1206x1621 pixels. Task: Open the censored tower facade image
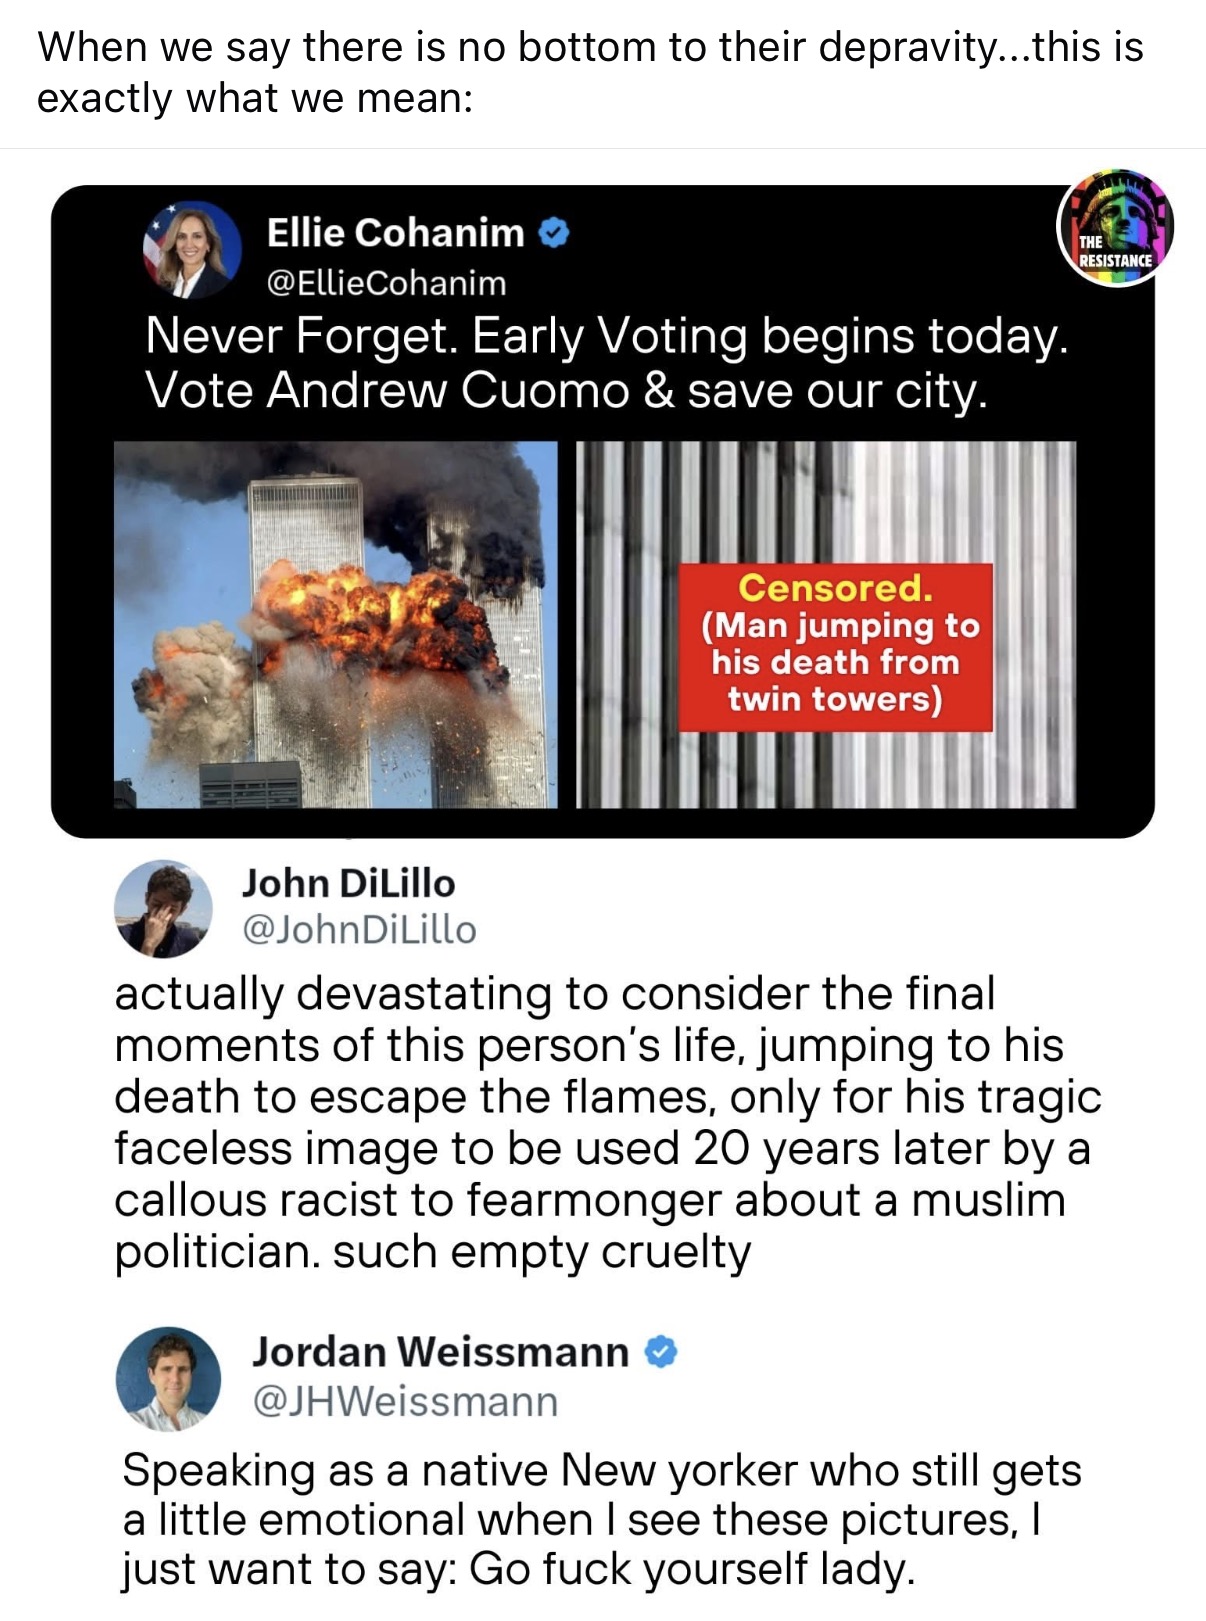pyautogui.click(x=826, y=624)
